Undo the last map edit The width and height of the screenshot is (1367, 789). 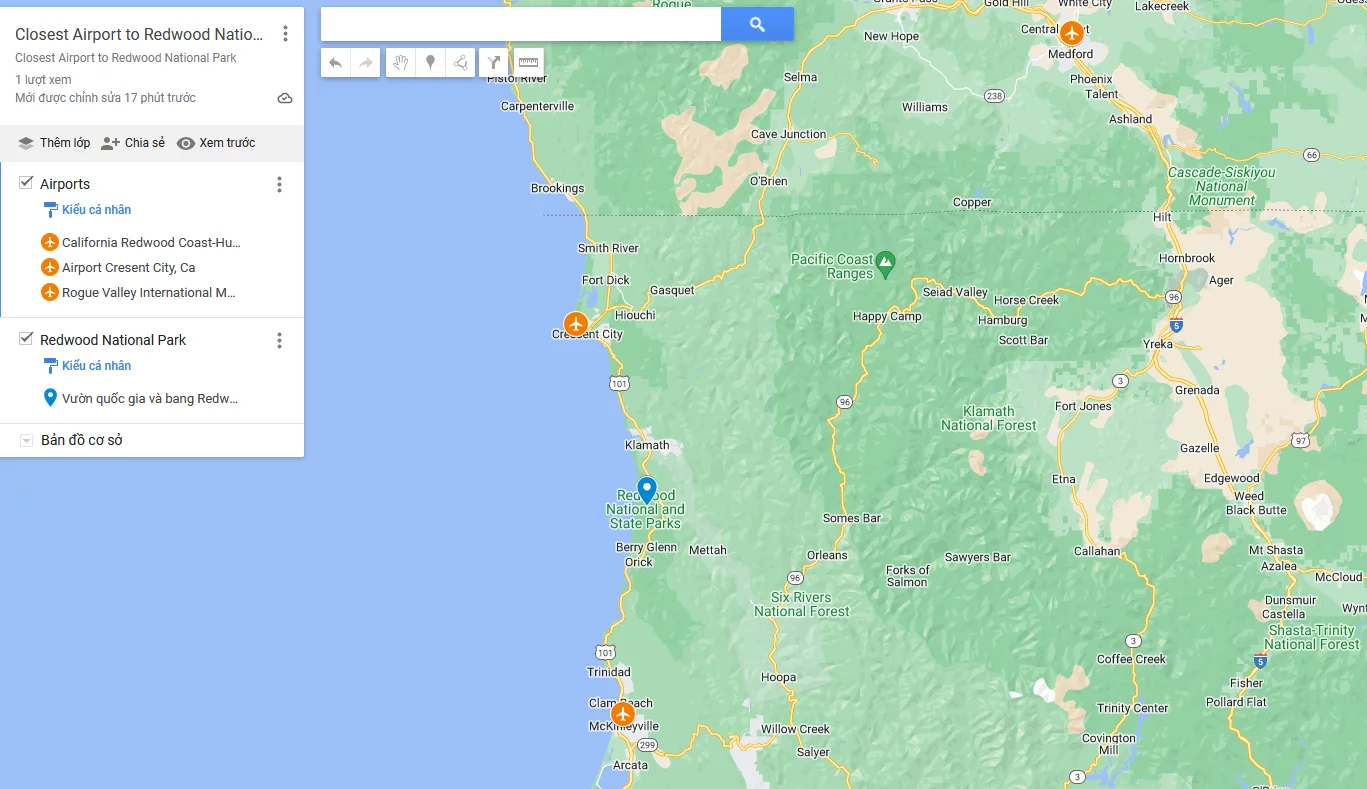pos(336,63)
